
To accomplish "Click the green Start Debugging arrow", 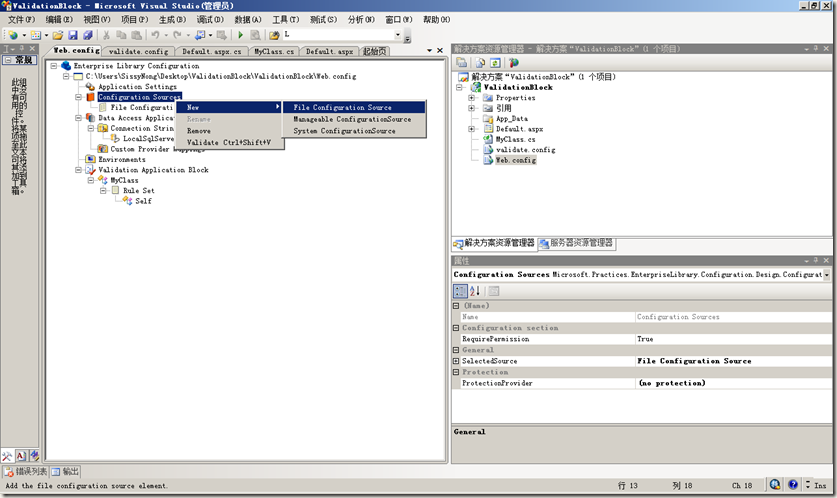I will tap(240, 35).
